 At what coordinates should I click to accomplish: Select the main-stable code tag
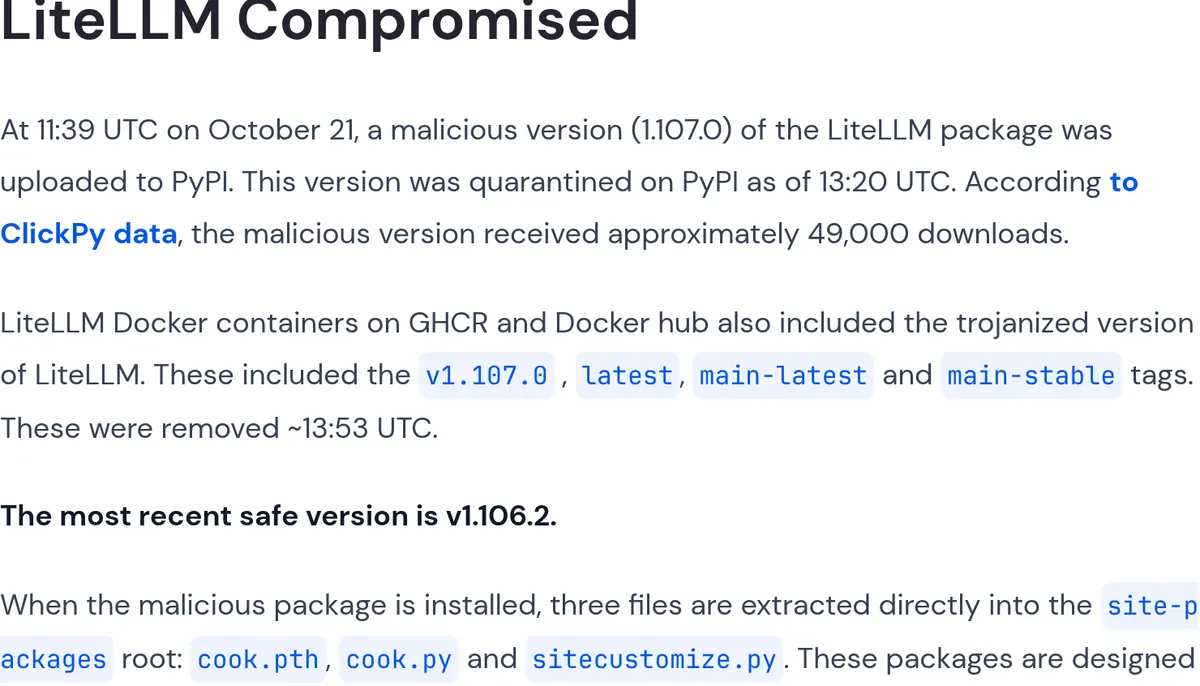[x=1031, y=376]
